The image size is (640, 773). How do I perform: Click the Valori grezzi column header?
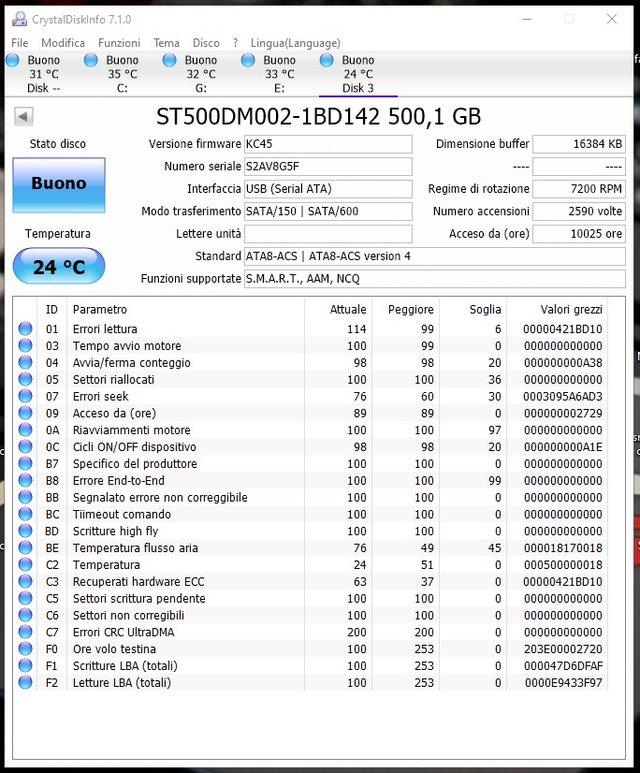[557, 309]
